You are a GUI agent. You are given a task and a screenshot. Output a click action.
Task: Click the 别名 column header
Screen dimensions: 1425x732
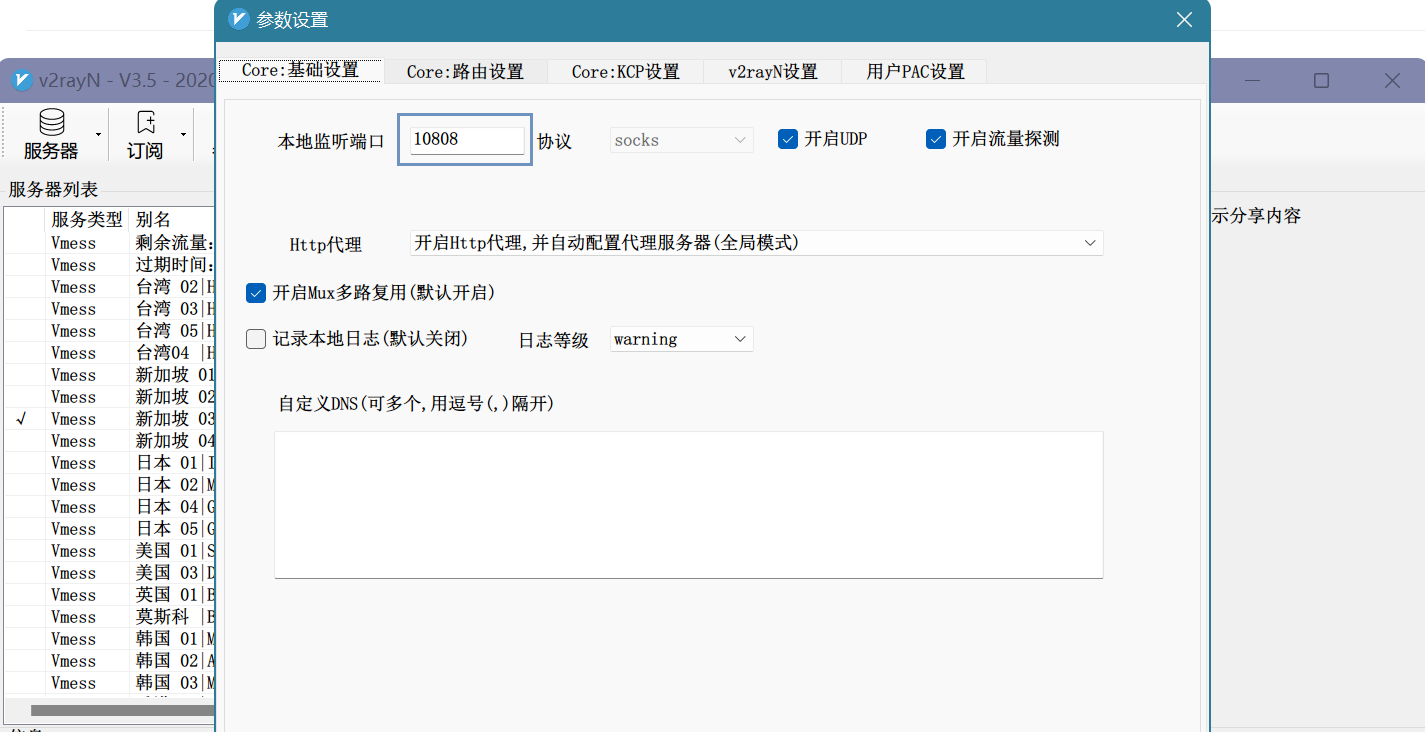coord(172,219)
